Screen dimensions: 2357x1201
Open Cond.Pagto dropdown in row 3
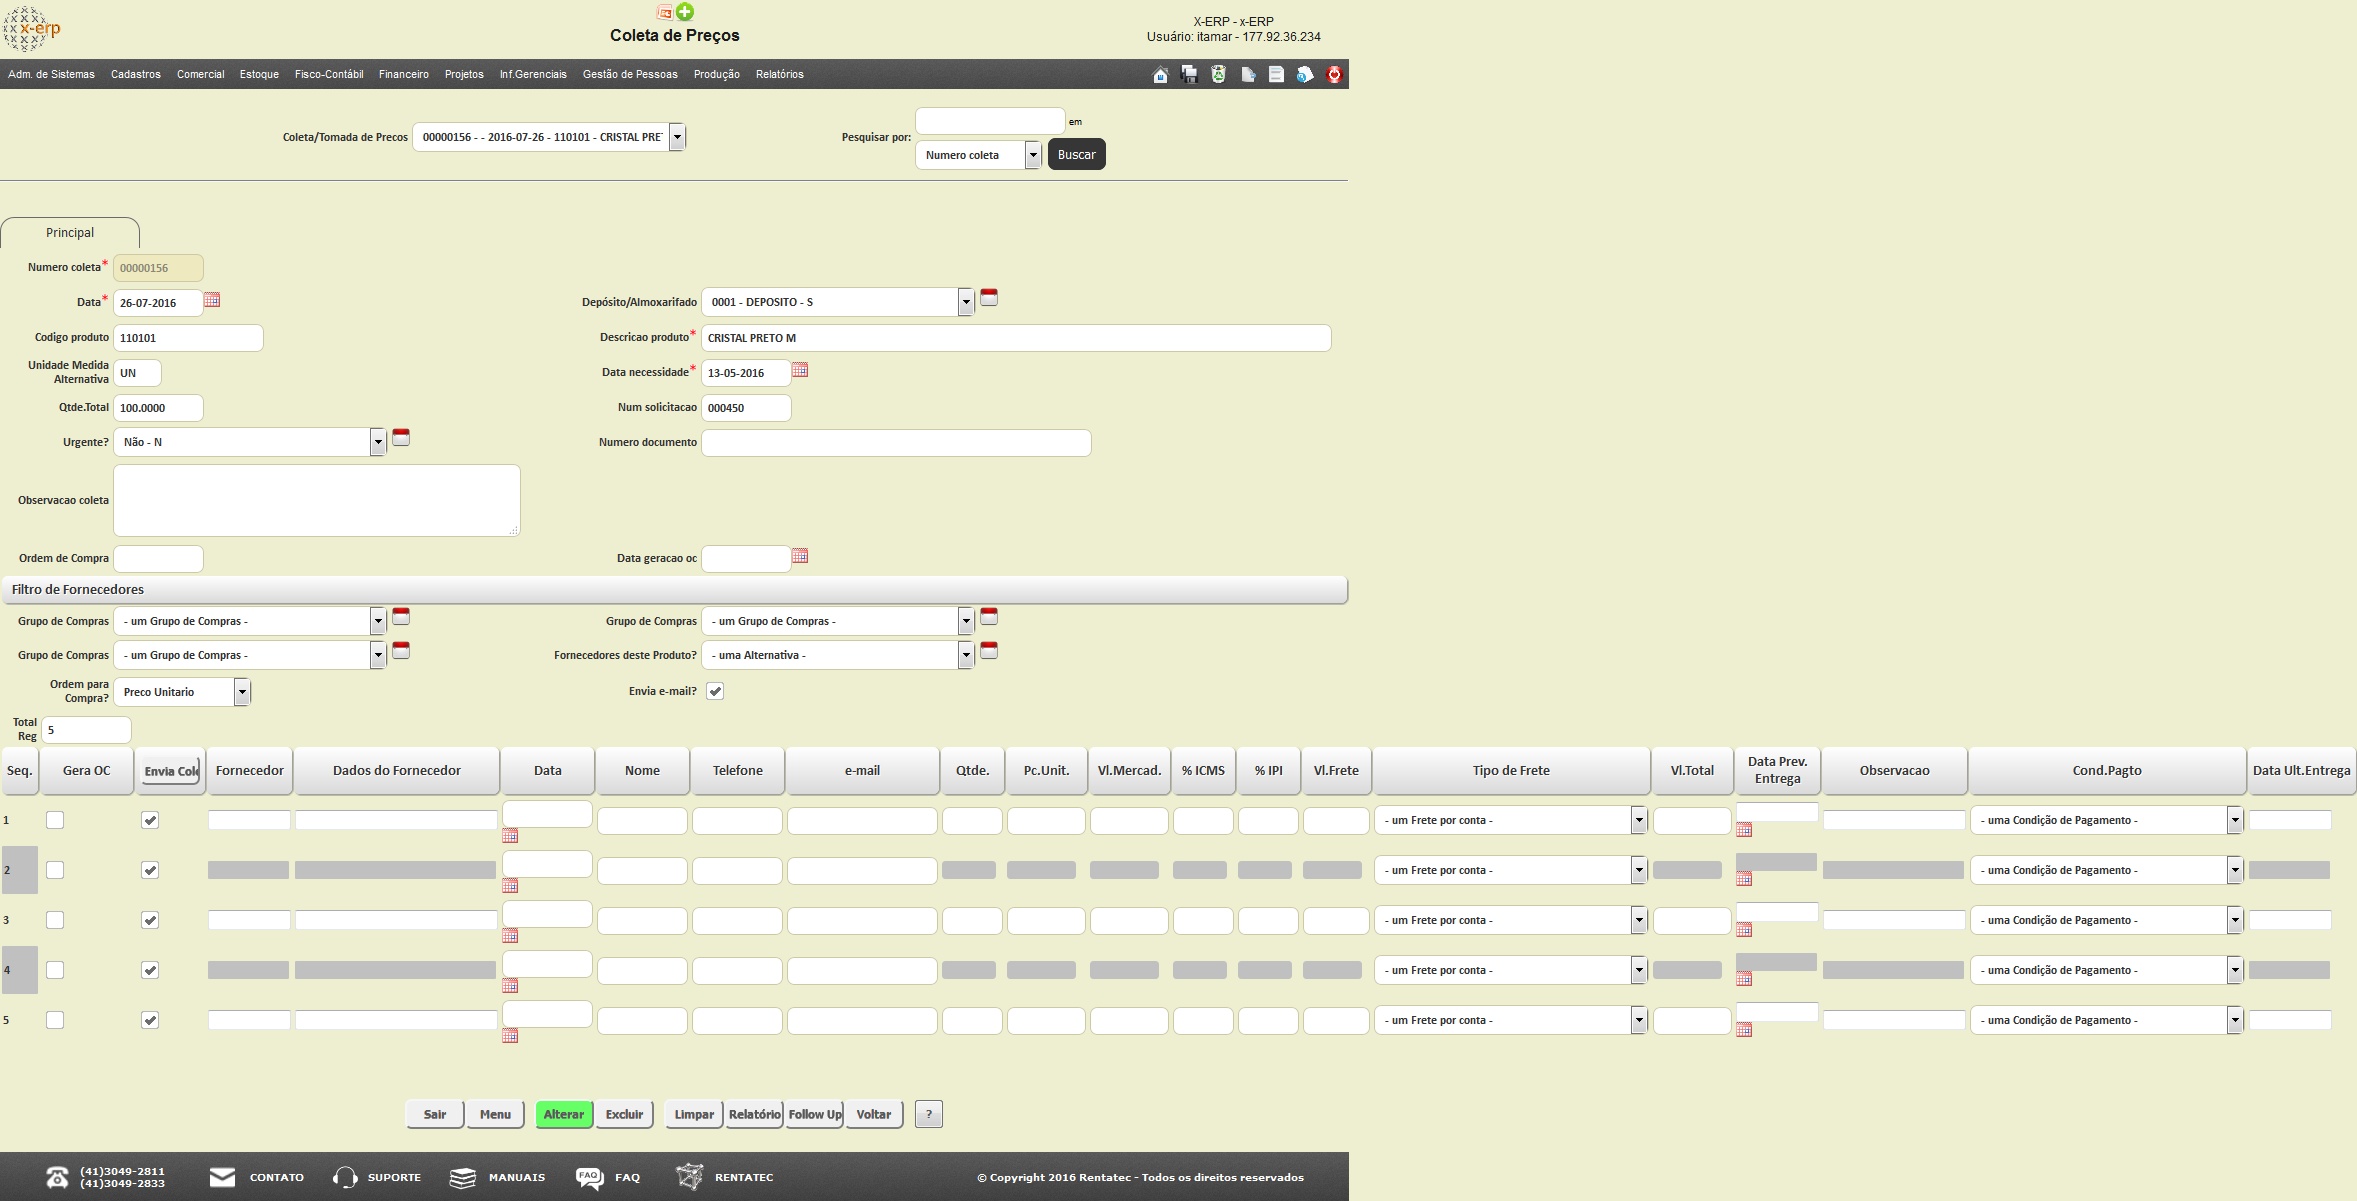click(x=2106, y=920)
